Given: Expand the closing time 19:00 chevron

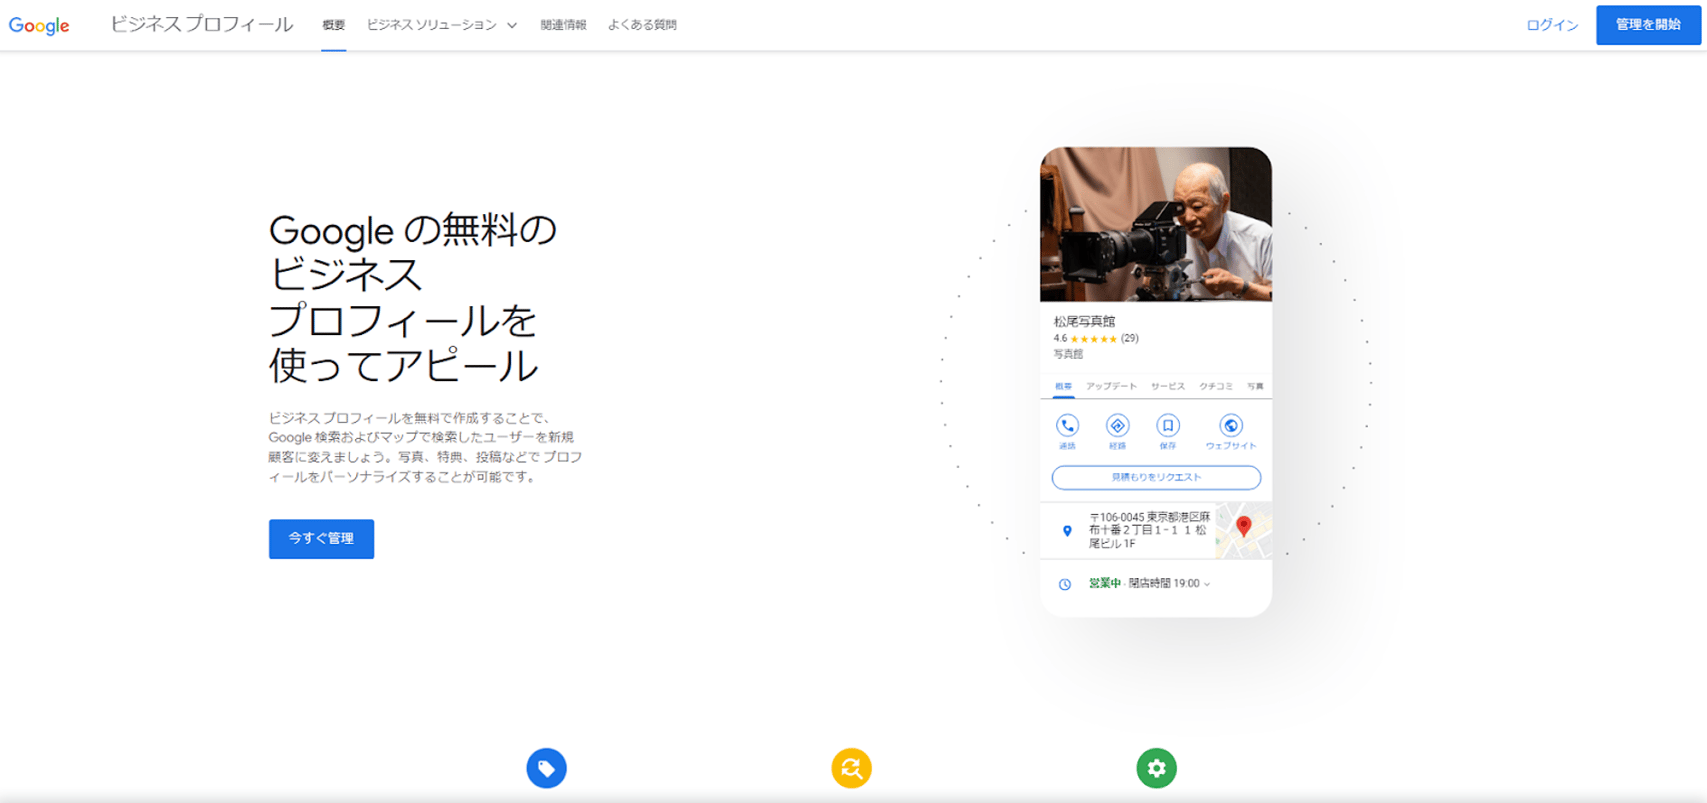Looking at the screenshot, I should point(1207,584).
